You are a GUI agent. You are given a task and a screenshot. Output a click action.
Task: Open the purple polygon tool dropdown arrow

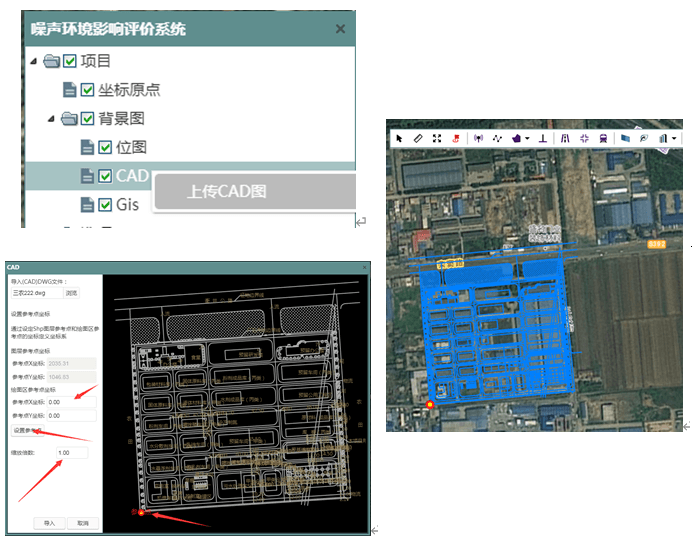pyautogui.click(x=528, y=139)
